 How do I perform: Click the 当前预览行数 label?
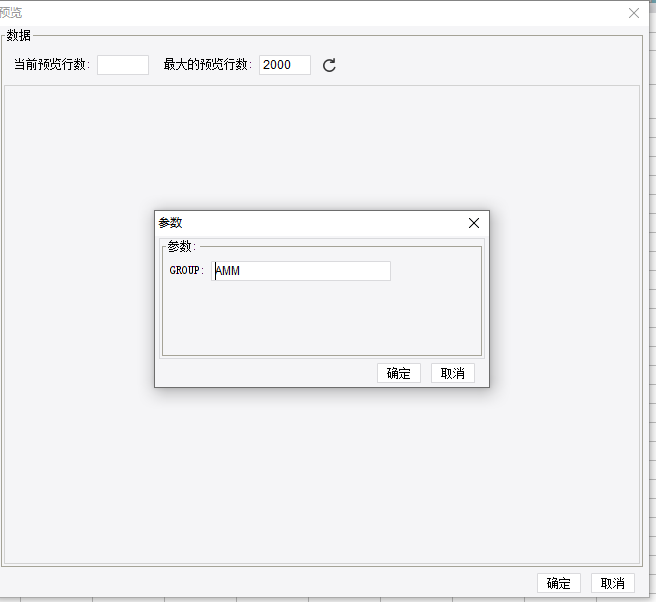(52, 64)
